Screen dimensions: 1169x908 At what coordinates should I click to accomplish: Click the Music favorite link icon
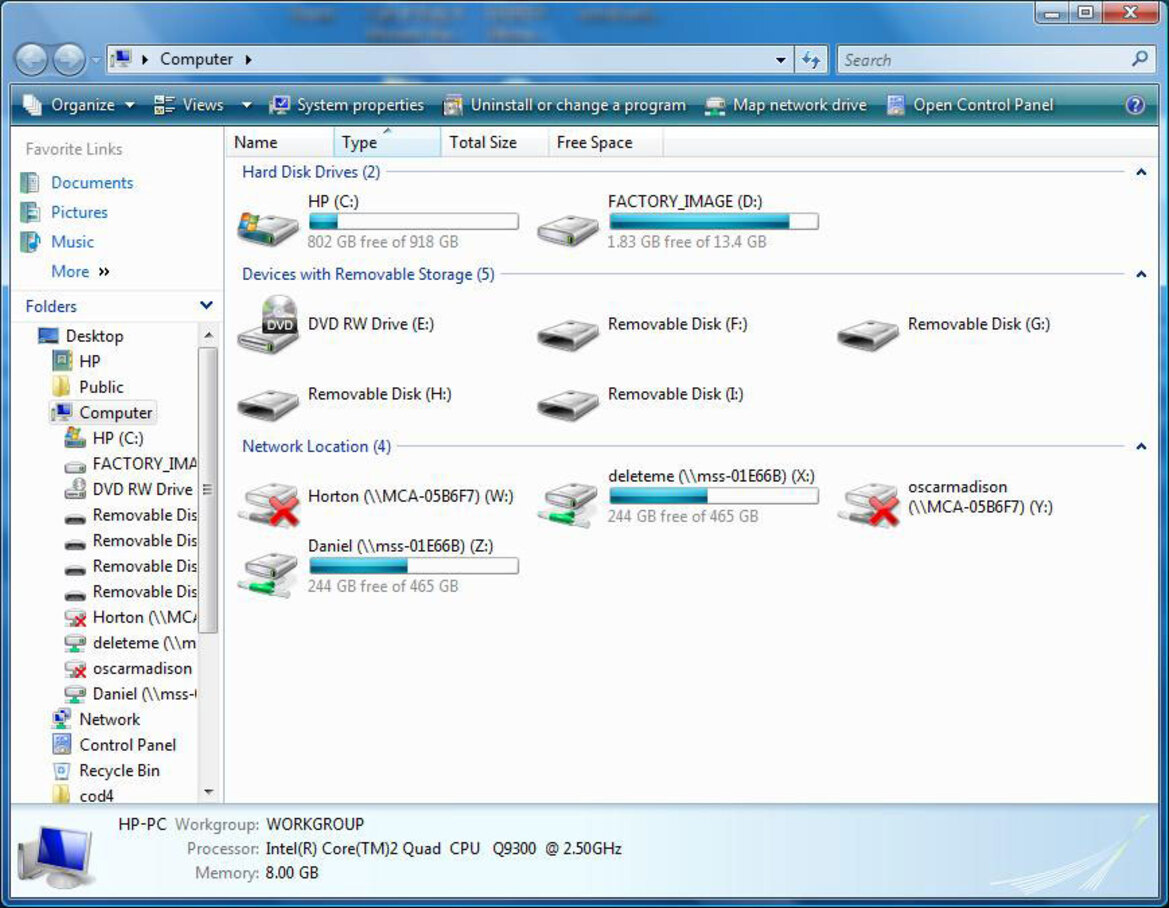tap(30, 242)
